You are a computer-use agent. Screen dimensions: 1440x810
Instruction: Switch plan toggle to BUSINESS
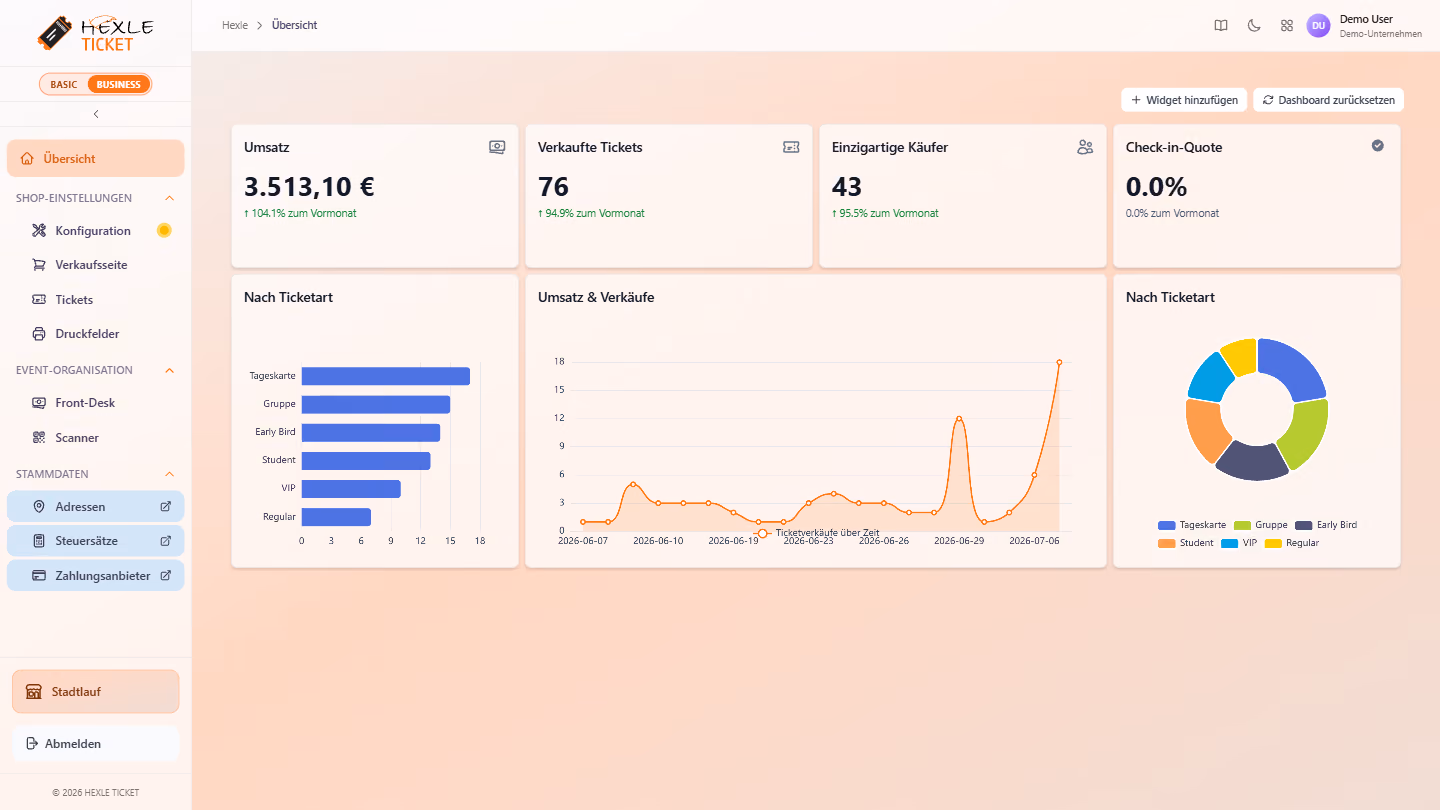pos(119,84)
